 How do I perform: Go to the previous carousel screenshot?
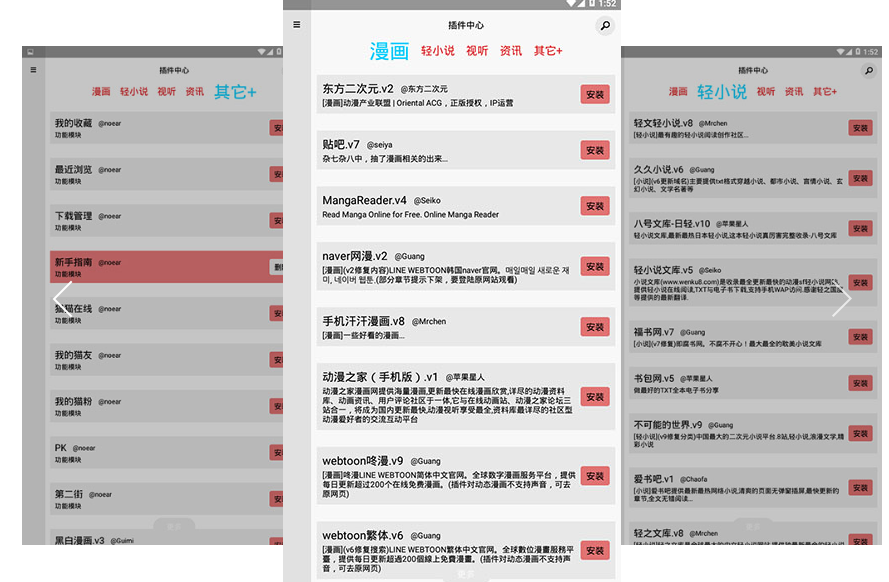62,299
